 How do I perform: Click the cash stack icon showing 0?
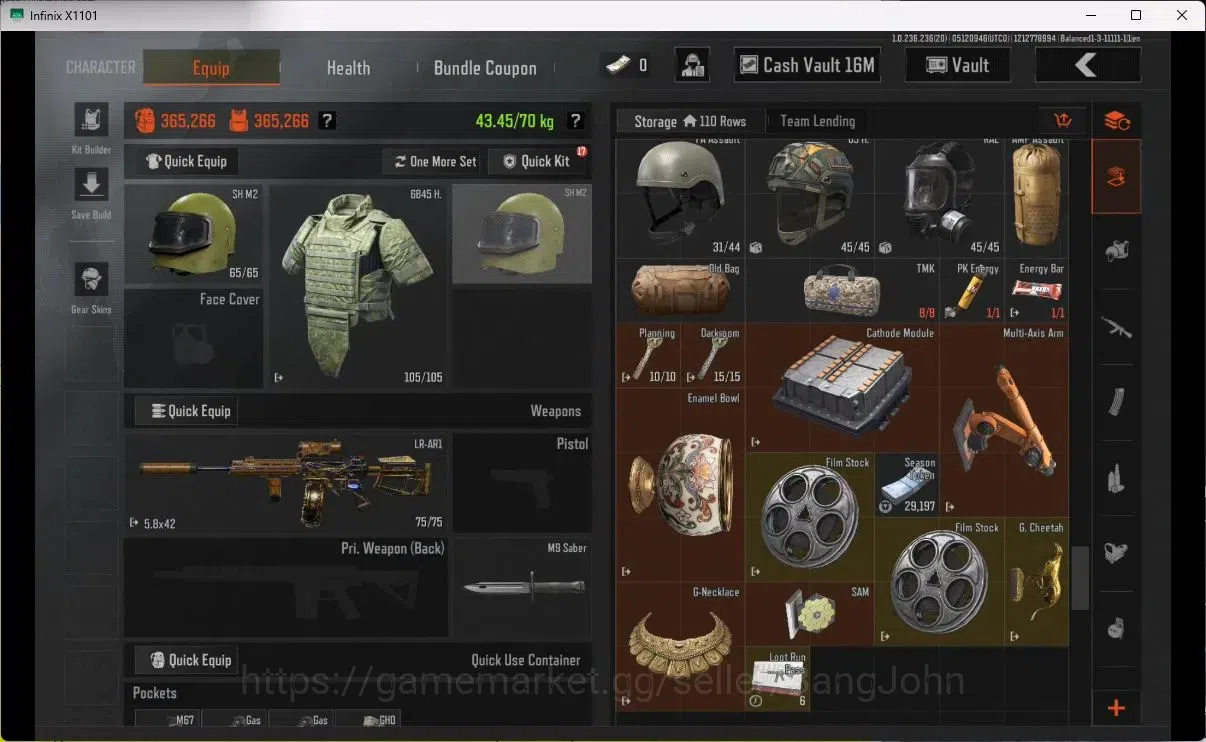pos(617,66)
